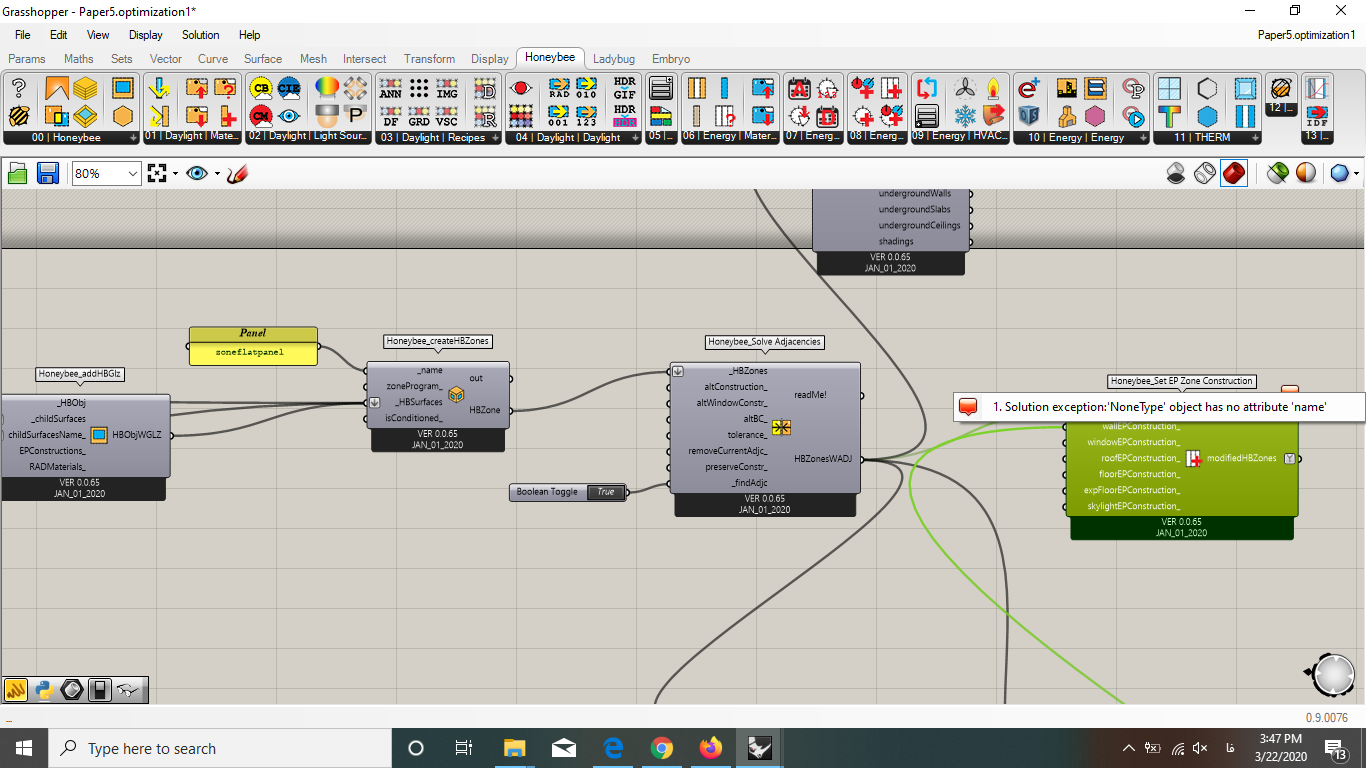Toggle the Boolean Toggle True value
This screenshot has width=1366, height=768.
point(606,492)
